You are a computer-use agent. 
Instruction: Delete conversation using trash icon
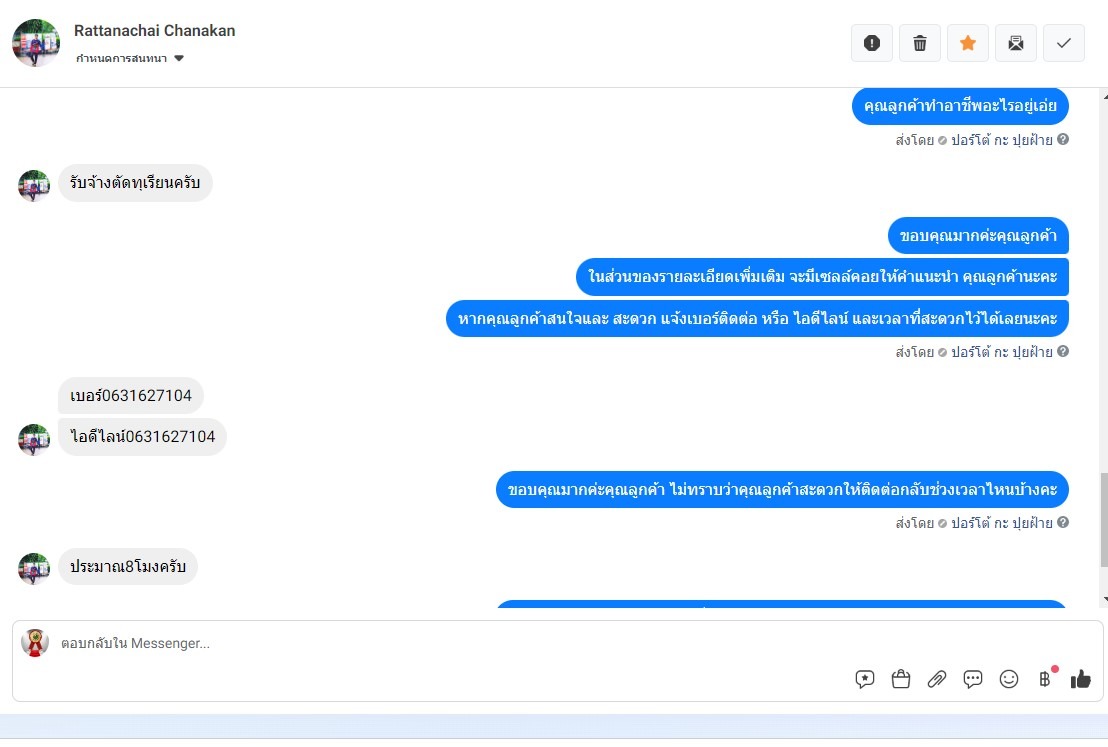[919, 43]
